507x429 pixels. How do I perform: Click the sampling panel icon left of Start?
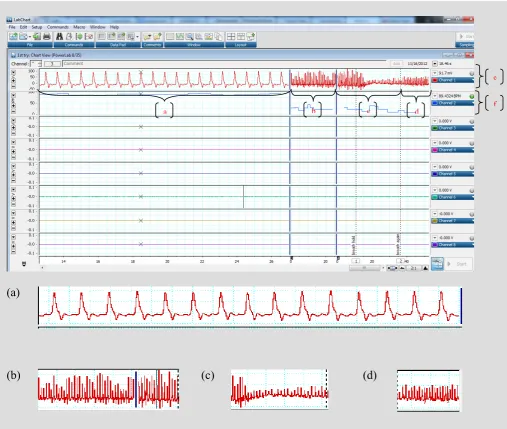[437, 264]
